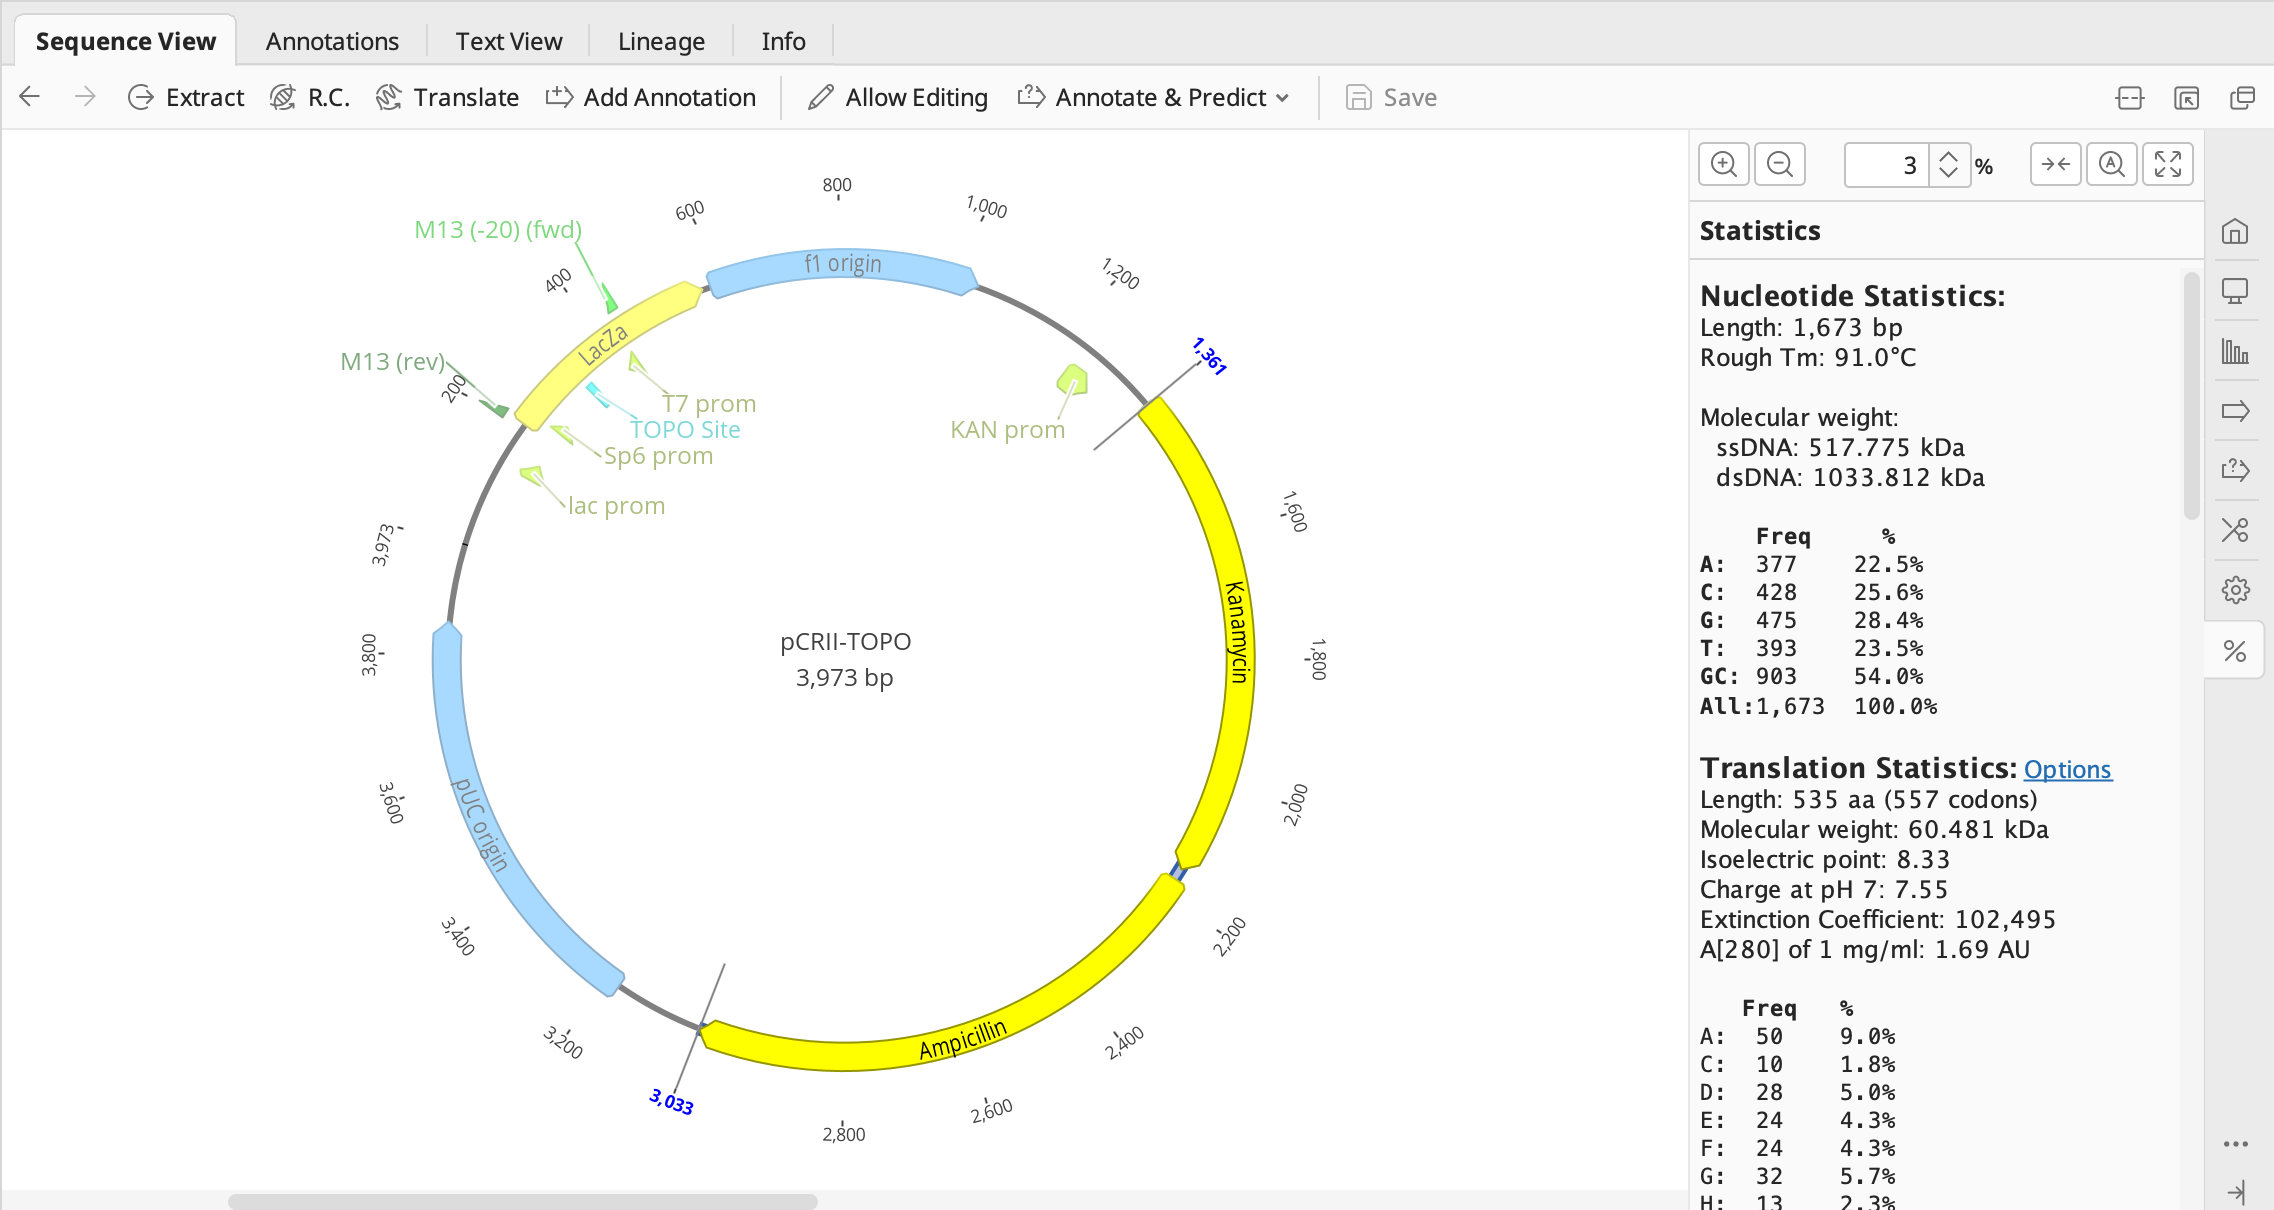Click the zoom to selection arrows icon

[2056, 164]
